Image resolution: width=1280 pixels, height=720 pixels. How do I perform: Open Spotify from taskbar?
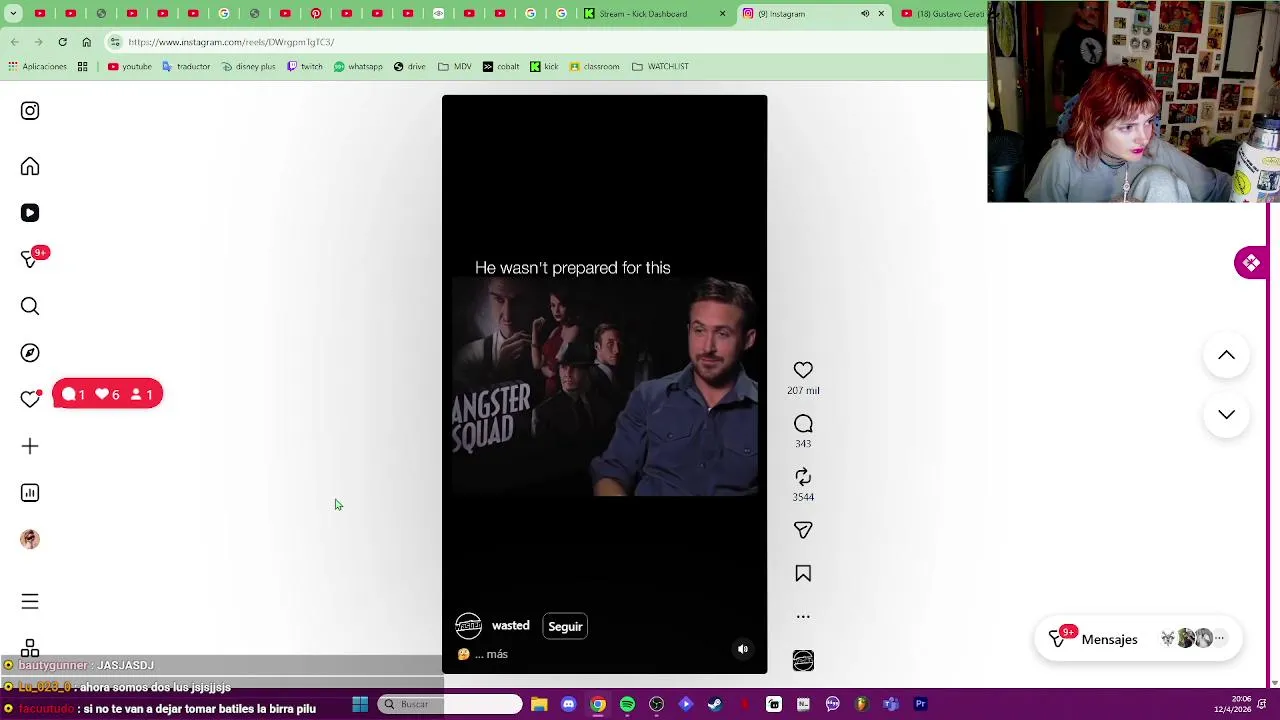[x=627, y=705]
